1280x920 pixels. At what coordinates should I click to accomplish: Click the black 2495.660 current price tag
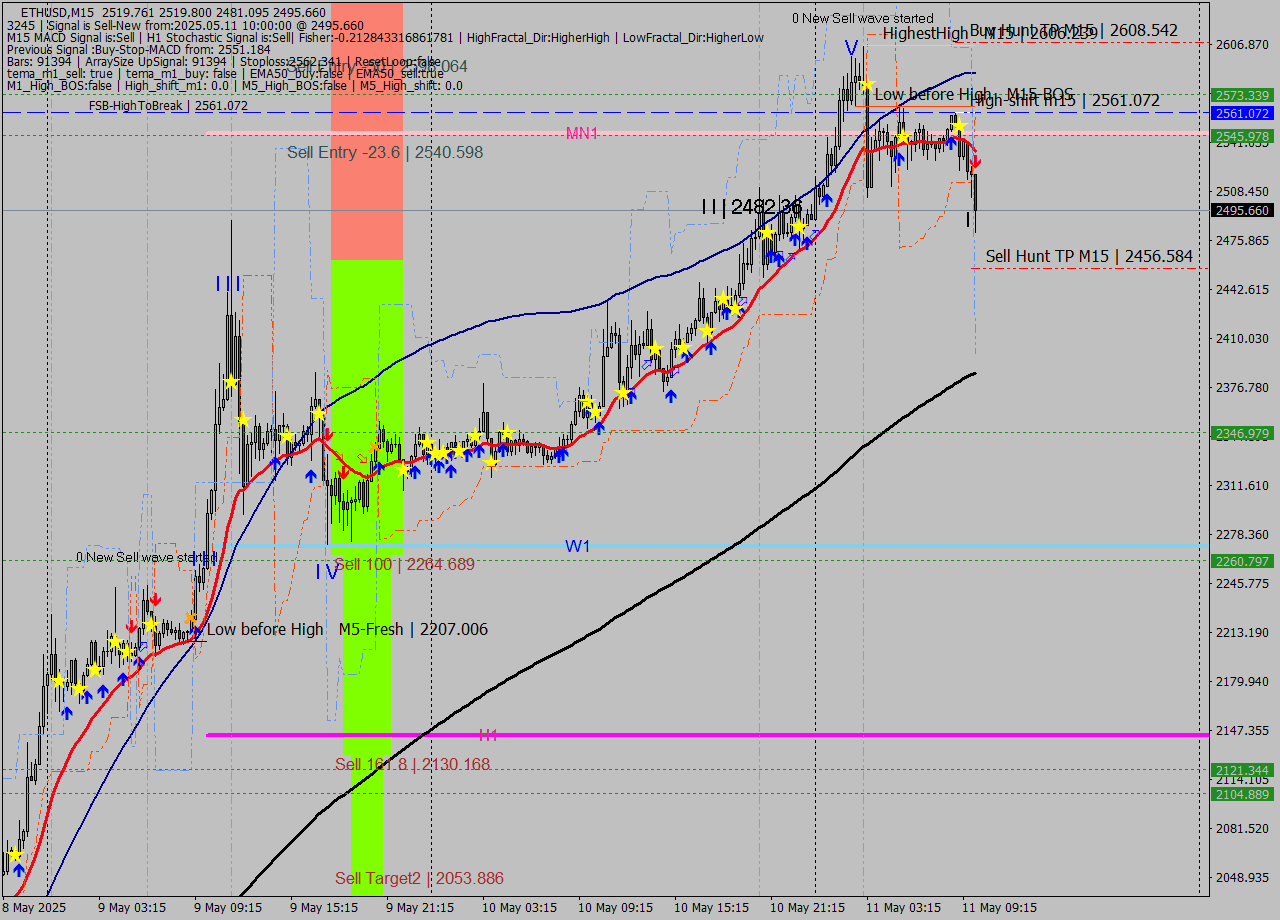(1243, 211)
